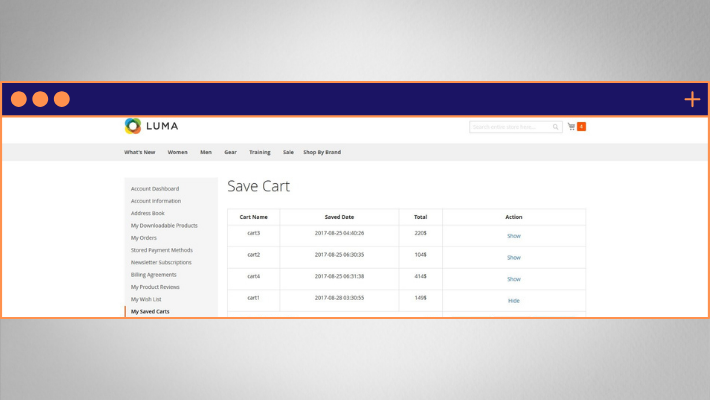Show the cart4 saved cart details
This screenshot has width=710, height=400.
click(513, 279)
